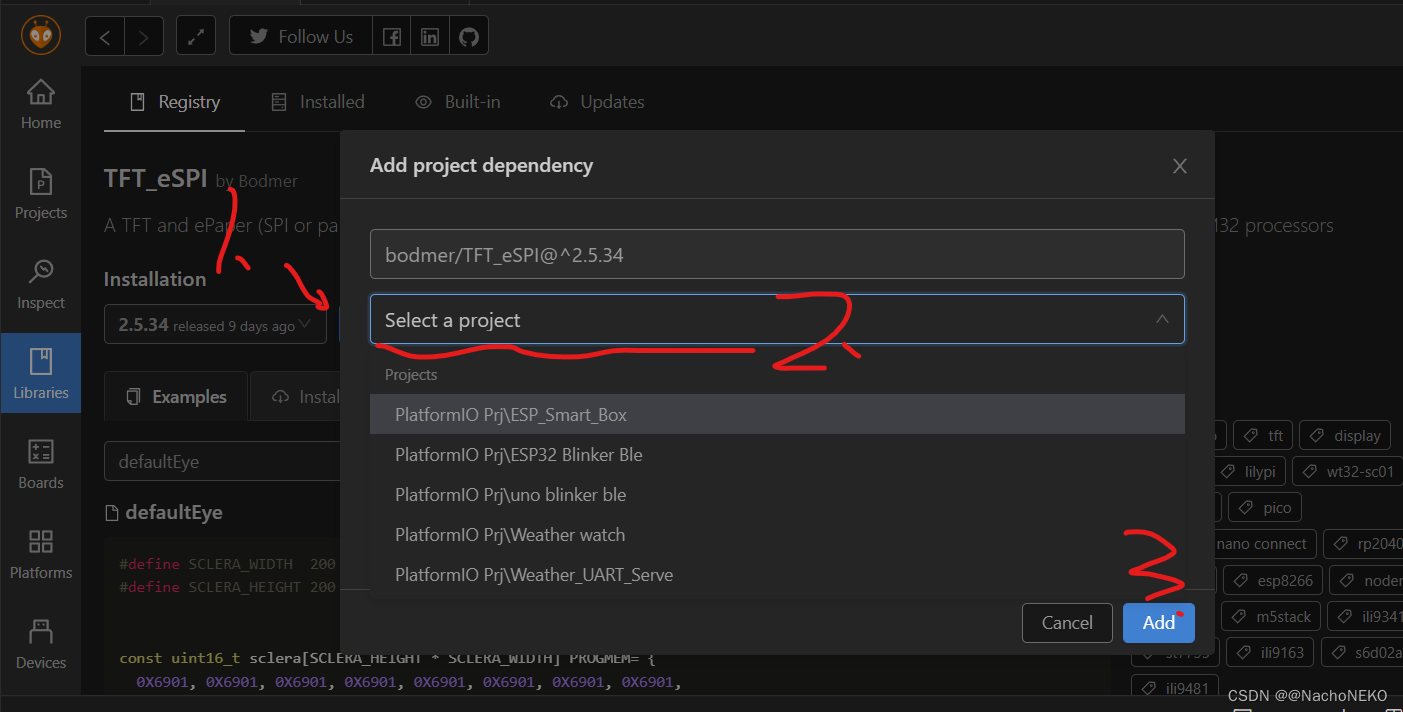Click the s6d02a tag
This screenshot has width=1403, height=712.
pos(1364,653)
